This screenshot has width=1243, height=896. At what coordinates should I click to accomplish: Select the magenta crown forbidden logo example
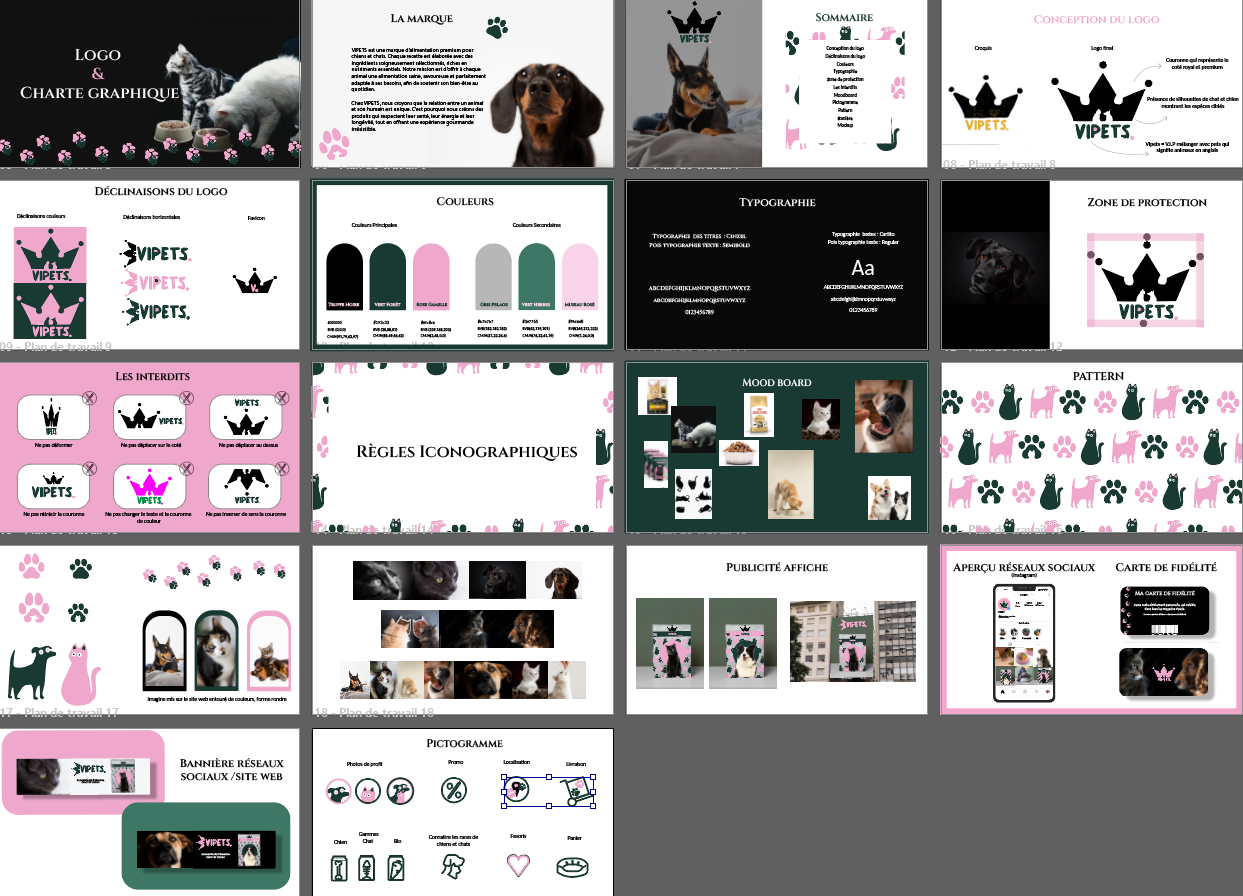(150, 487)
